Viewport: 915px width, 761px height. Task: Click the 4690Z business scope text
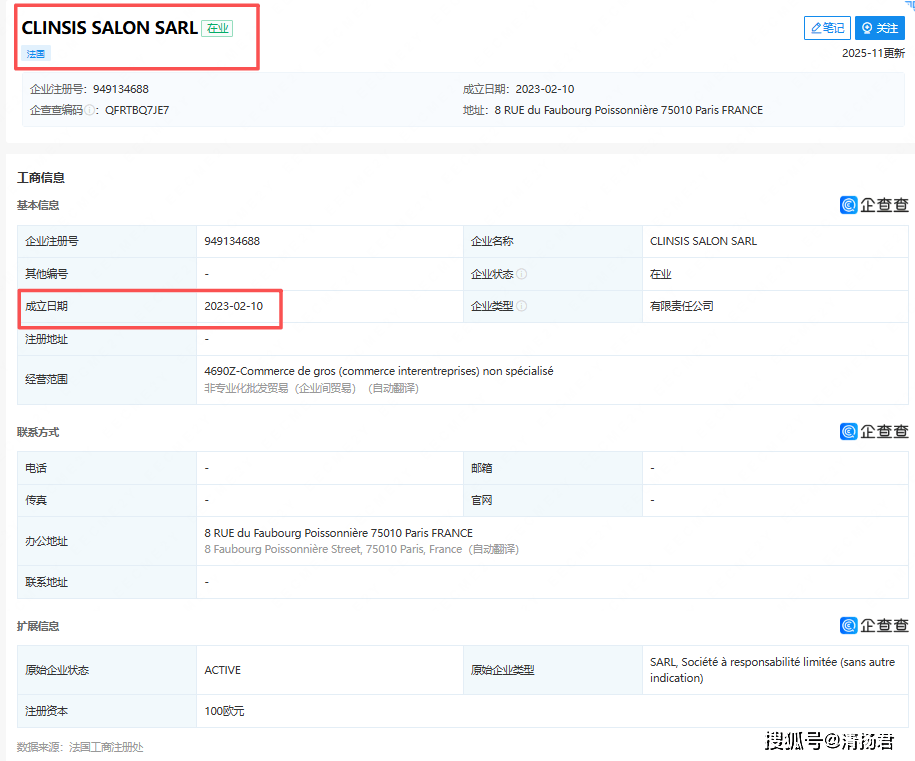pyautogui.click(x=378, y=371)
